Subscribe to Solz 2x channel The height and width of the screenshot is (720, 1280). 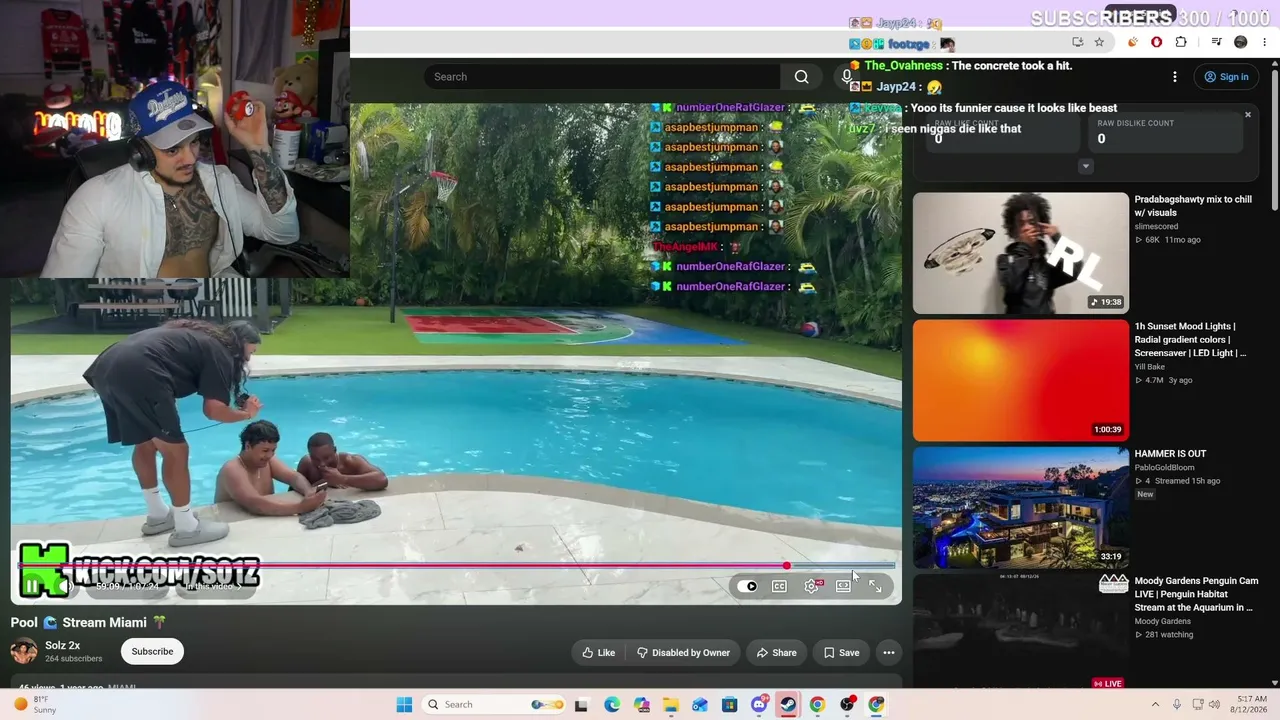coord(152,652)
